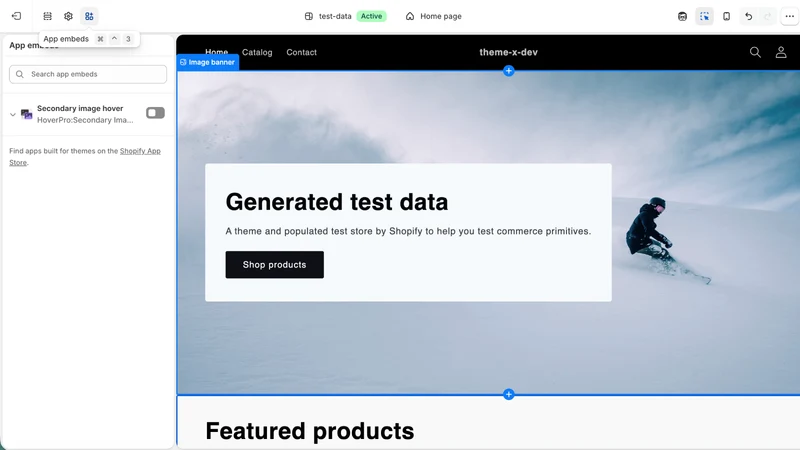Toggle the inspector selection tool
This screenshot has width=800, height=450.
click(705, 16)
